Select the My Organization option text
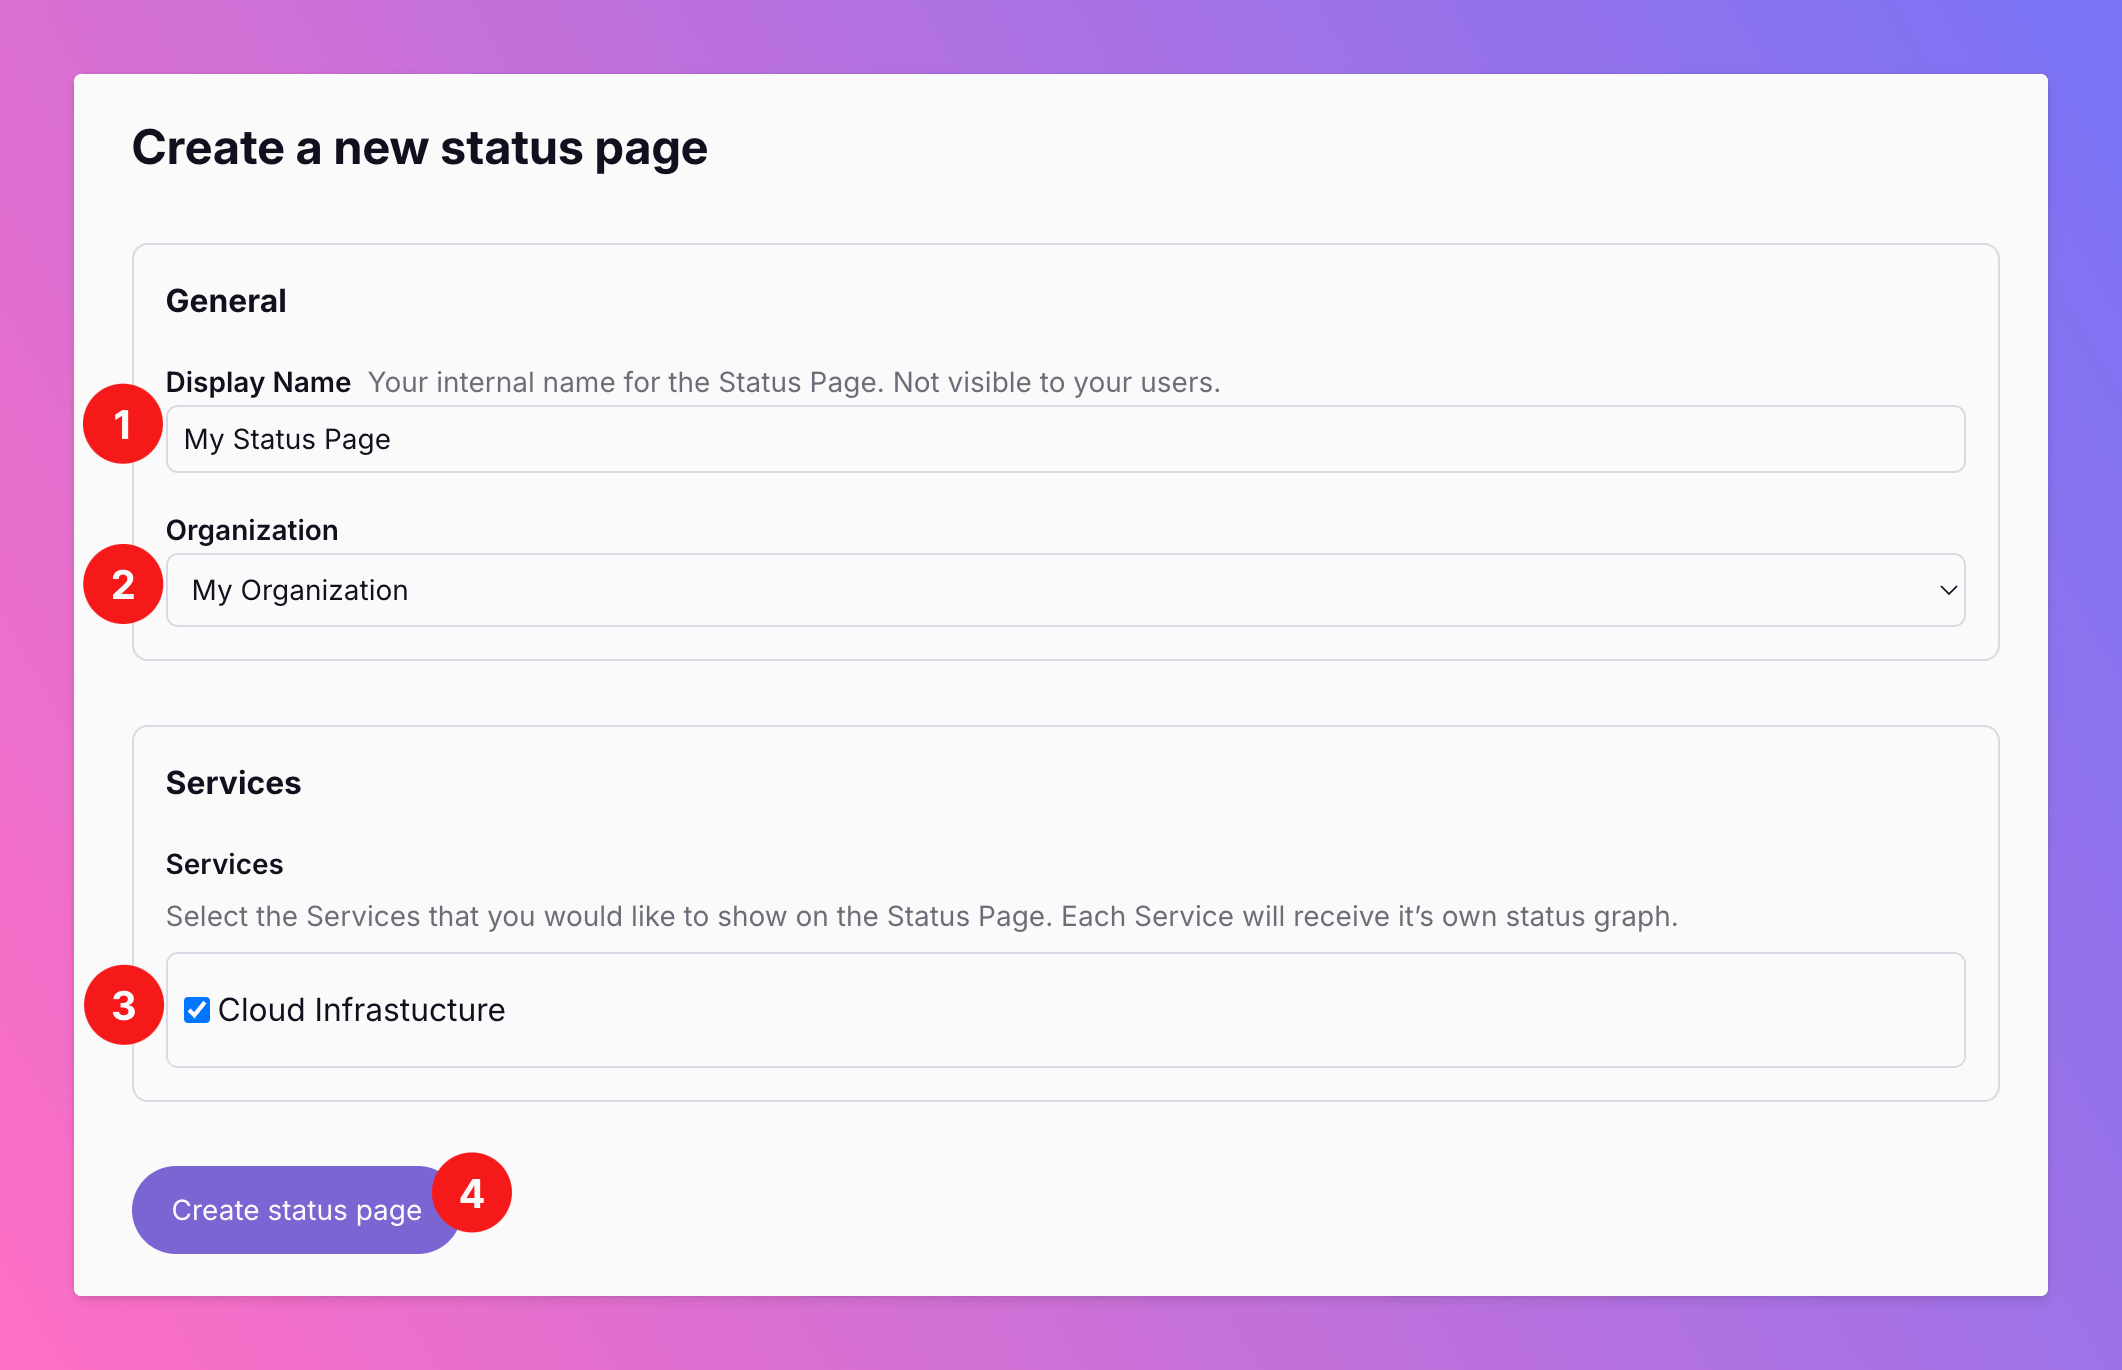Viewport: 2122px width, 1370px height. click(x=300, y=590)
